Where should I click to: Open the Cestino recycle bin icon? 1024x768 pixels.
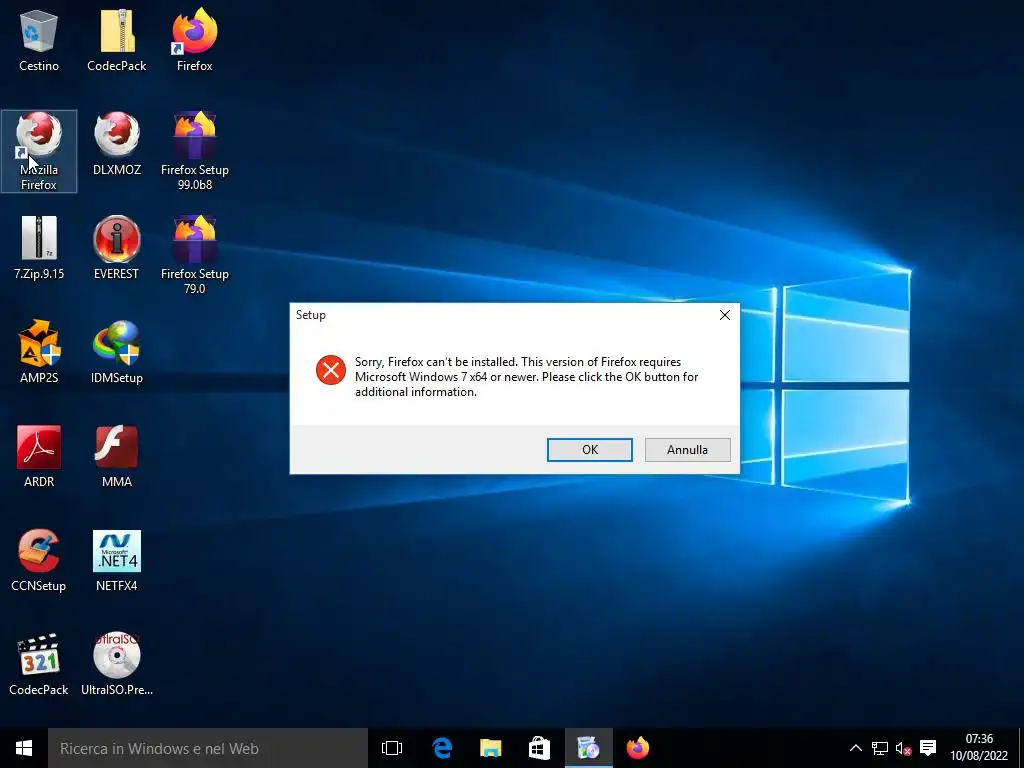[39, 39]
